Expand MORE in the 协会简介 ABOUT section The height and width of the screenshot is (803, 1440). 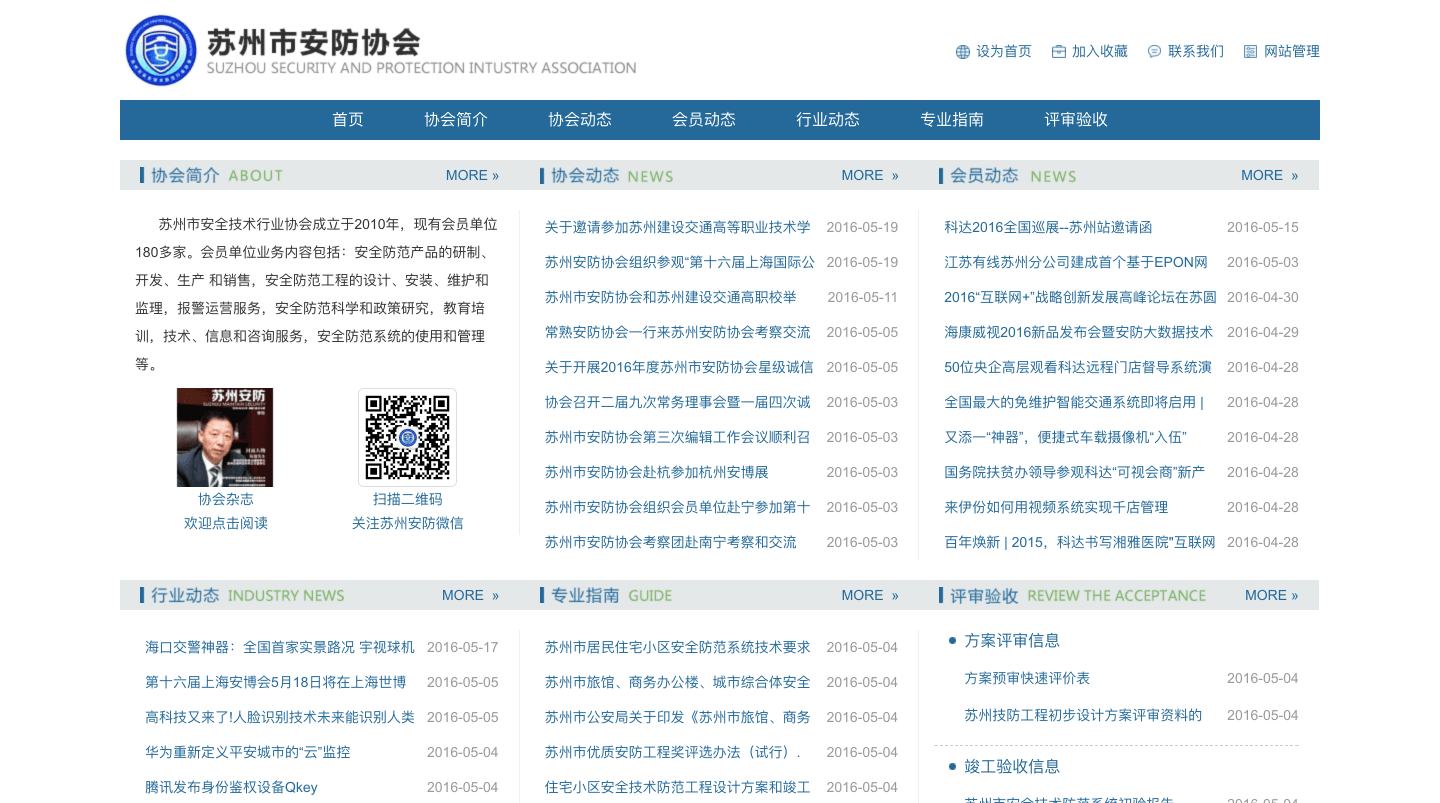tap(472, 176)
